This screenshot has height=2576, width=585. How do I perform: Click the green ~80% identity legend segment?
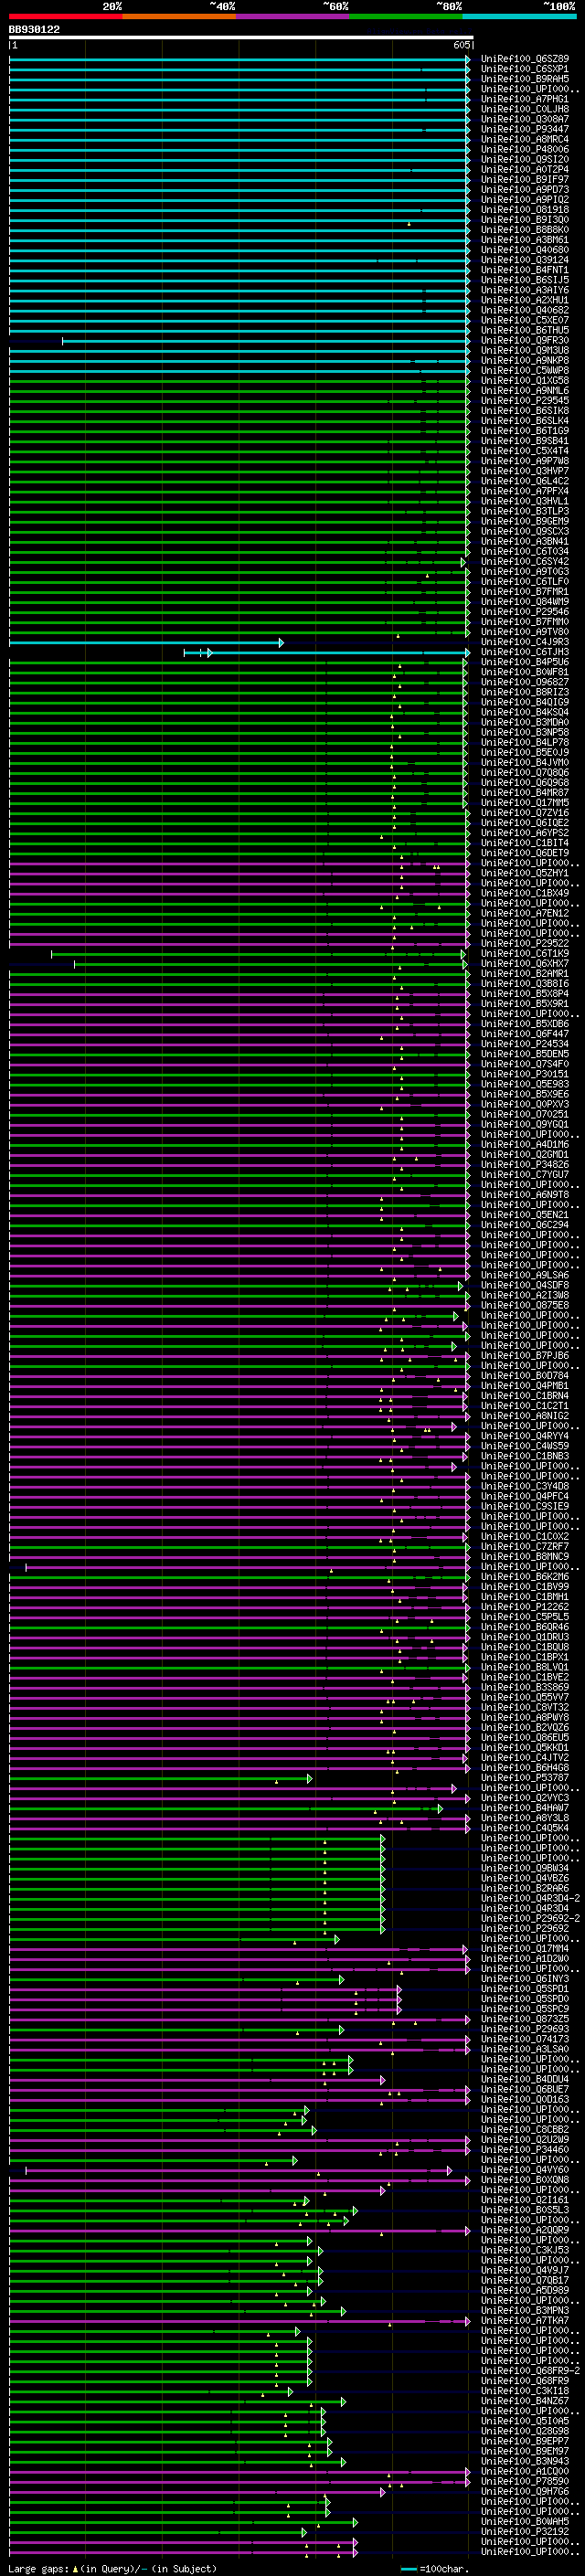(x=406, y=16)
